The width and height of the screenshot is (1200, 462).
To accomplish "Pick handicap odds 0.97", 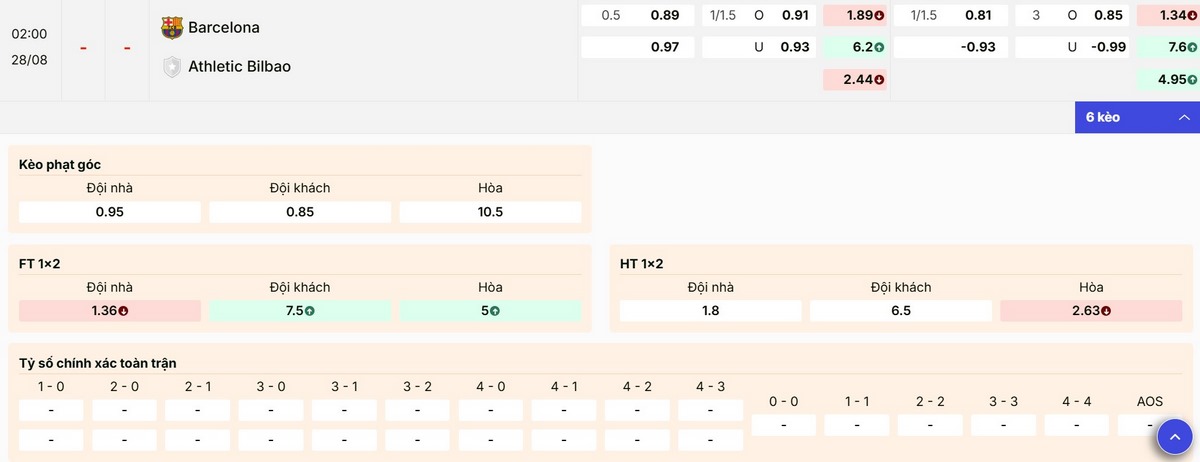I will (x=637, y=47).
